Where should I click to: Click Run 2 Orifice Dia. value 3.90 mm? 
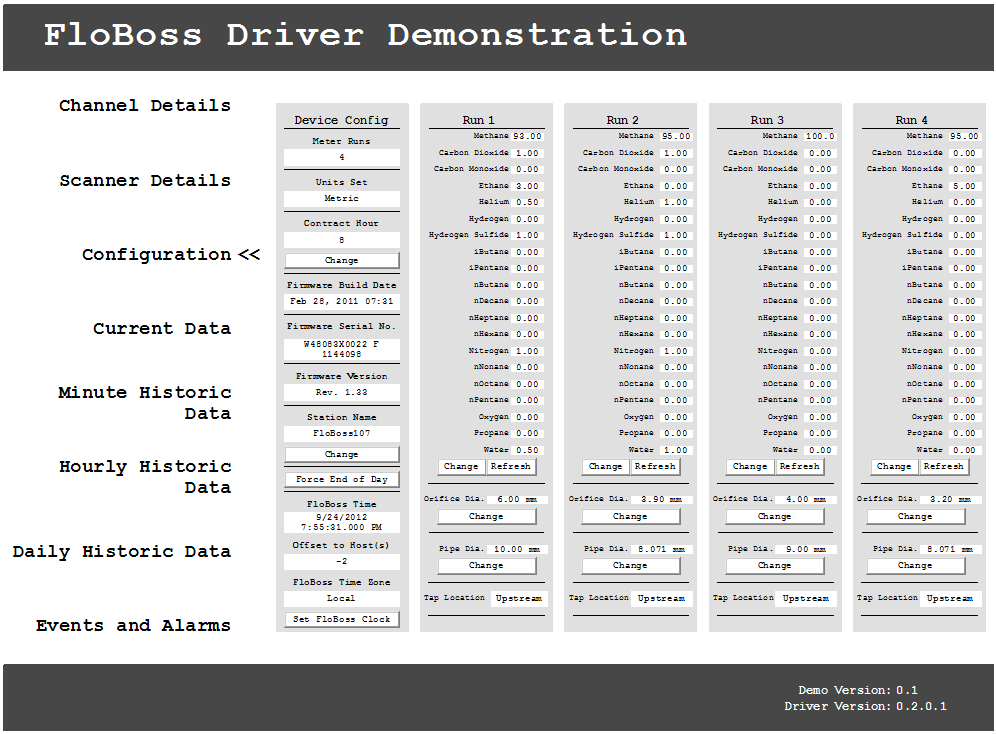click(661, 500)
